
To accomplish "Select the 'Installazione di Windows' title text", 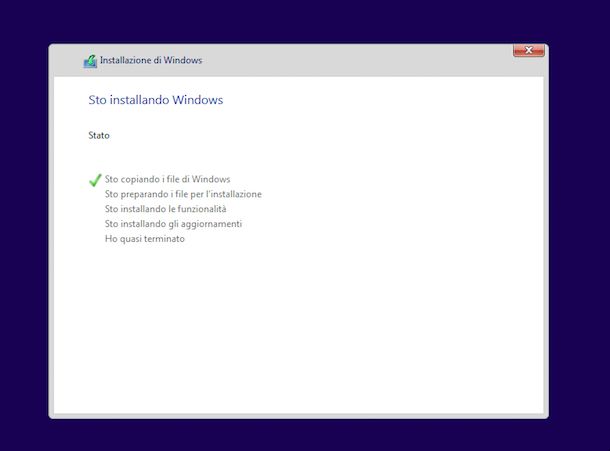I will tap(151, 60).
